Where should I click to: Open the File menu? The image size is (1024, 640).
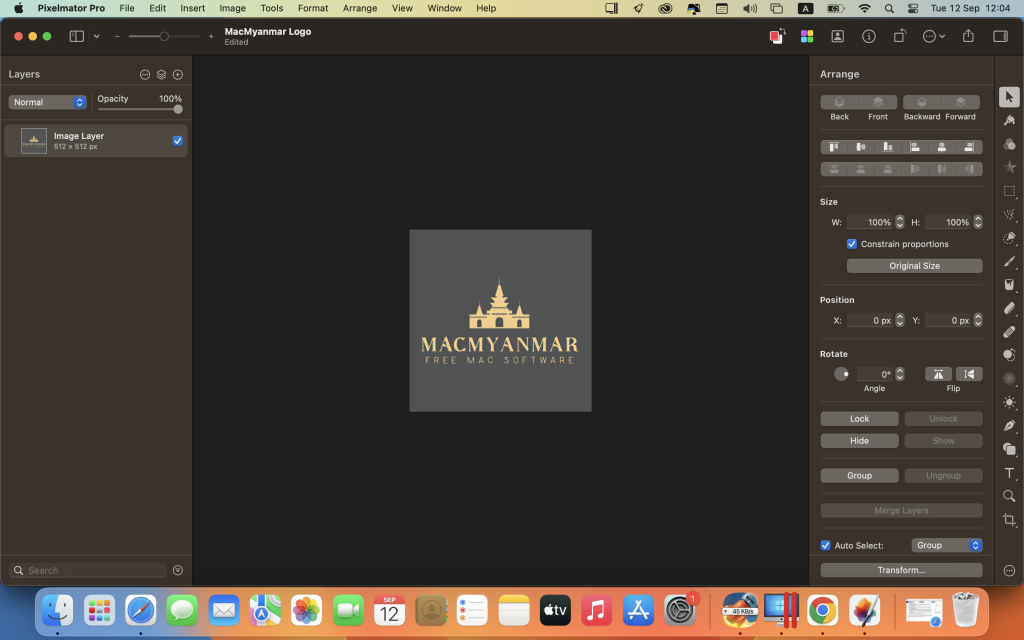(127, 8)
